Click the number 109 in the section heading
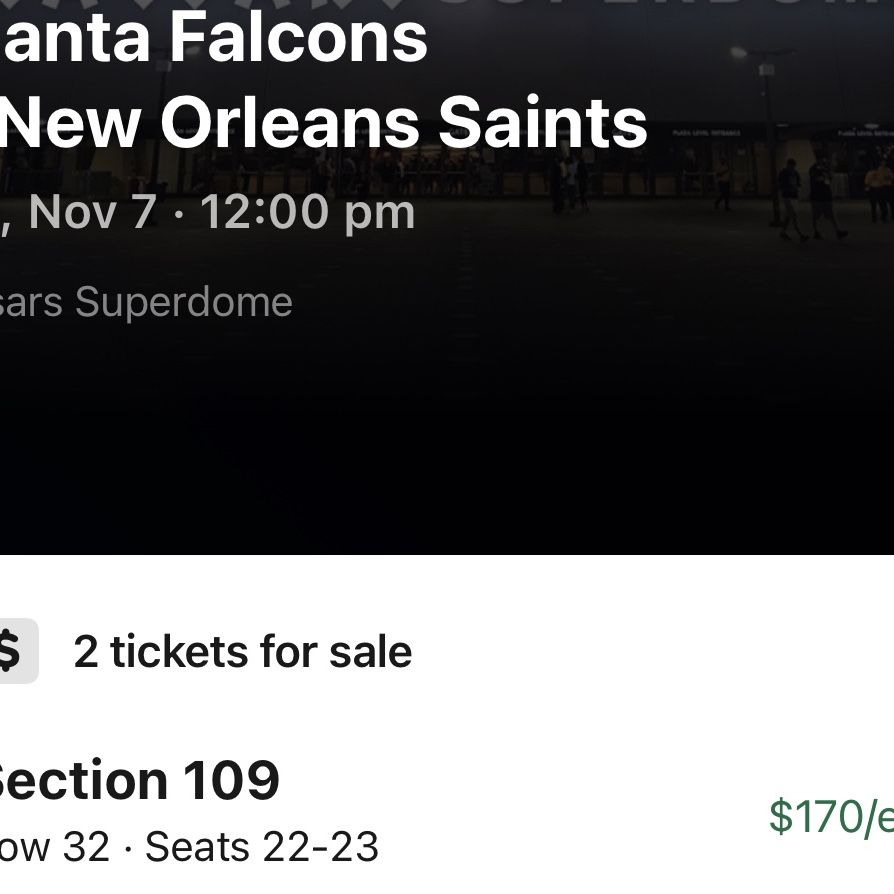 pos(231,780)
